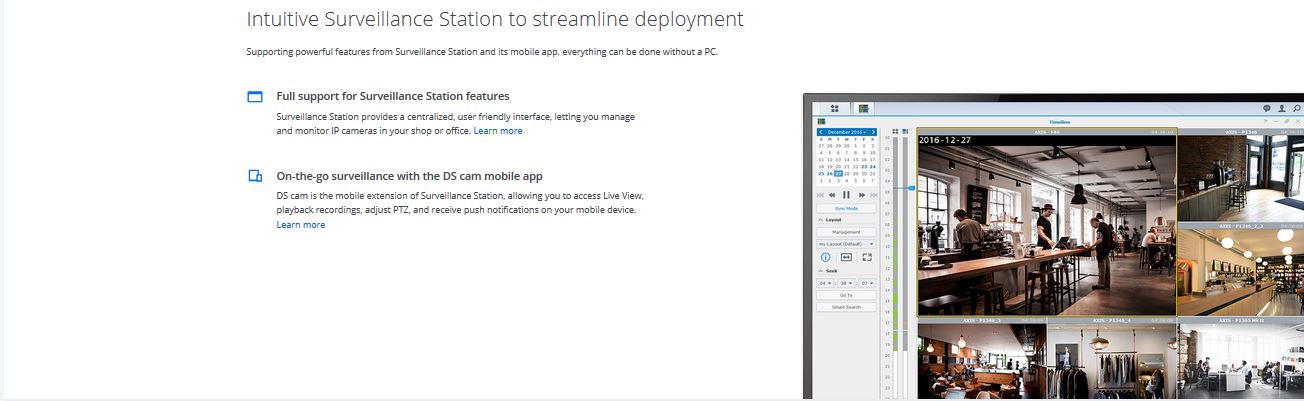The width and height of the screenshot is (1304, 401).
Task: Open the my Layout (Default) dropdown
Action: coord(847,244)
